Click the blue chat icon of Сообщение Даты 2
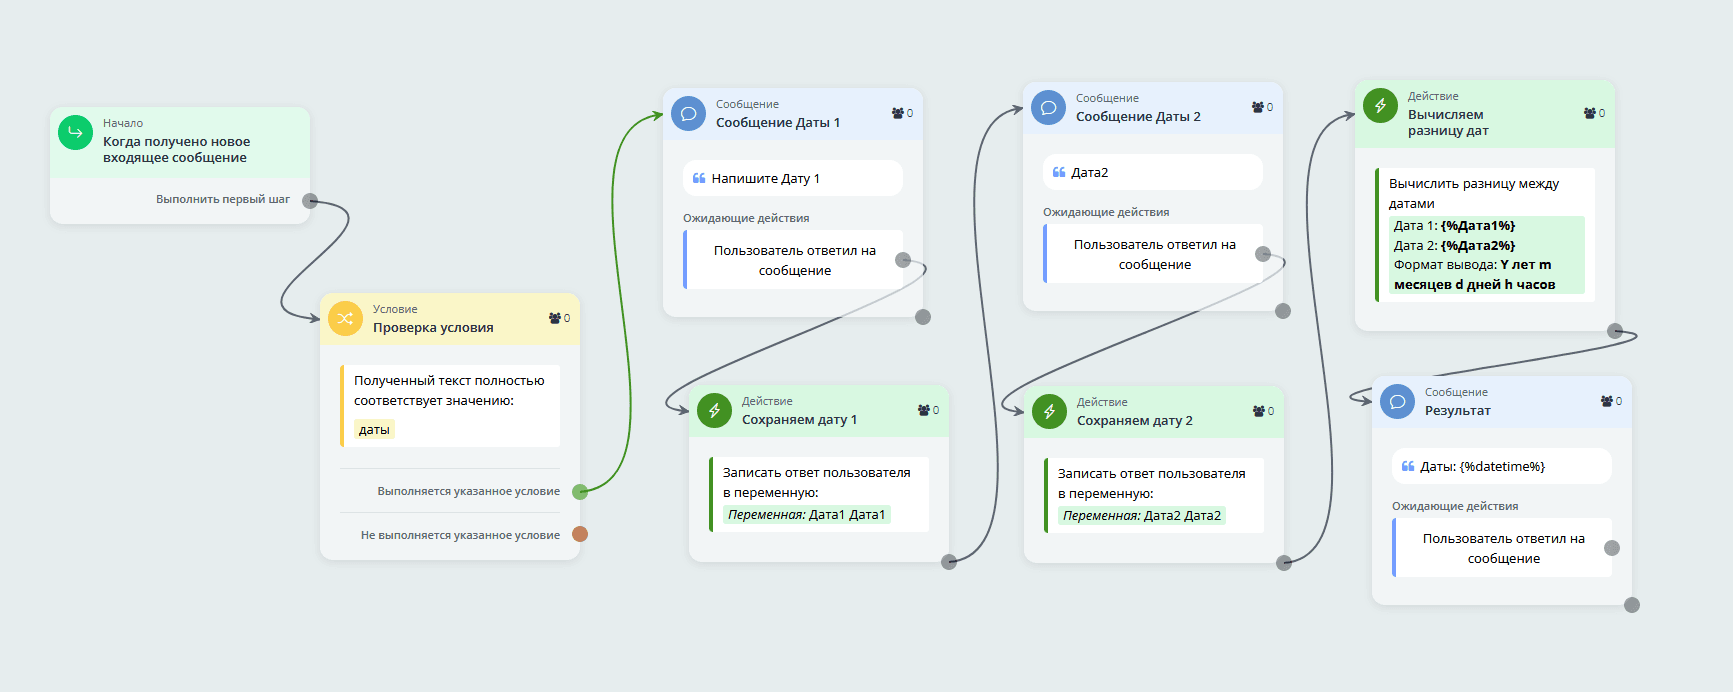Viewport: 1733px width, 692px height. tap(1048, 107)
